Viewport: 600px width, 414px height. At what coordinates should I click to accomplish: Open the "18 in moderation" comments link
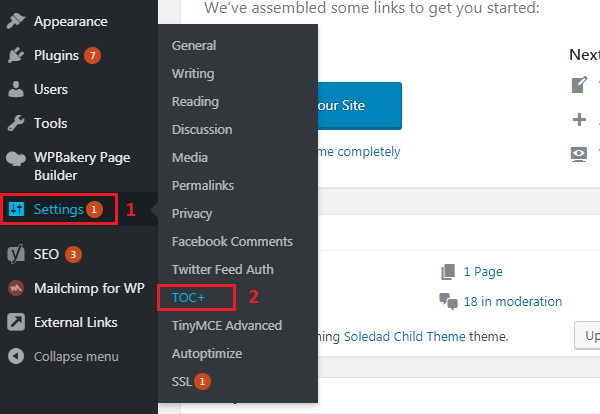click(x=512, y=301)
